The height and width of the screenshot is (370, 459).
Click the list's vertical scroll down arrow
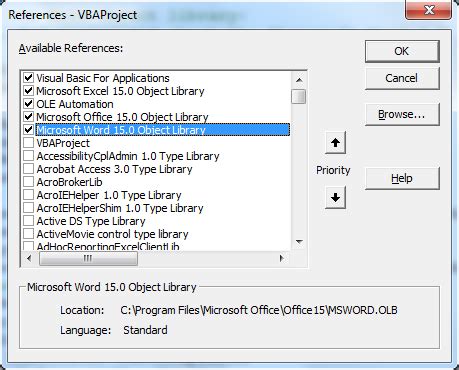[299, 242]
